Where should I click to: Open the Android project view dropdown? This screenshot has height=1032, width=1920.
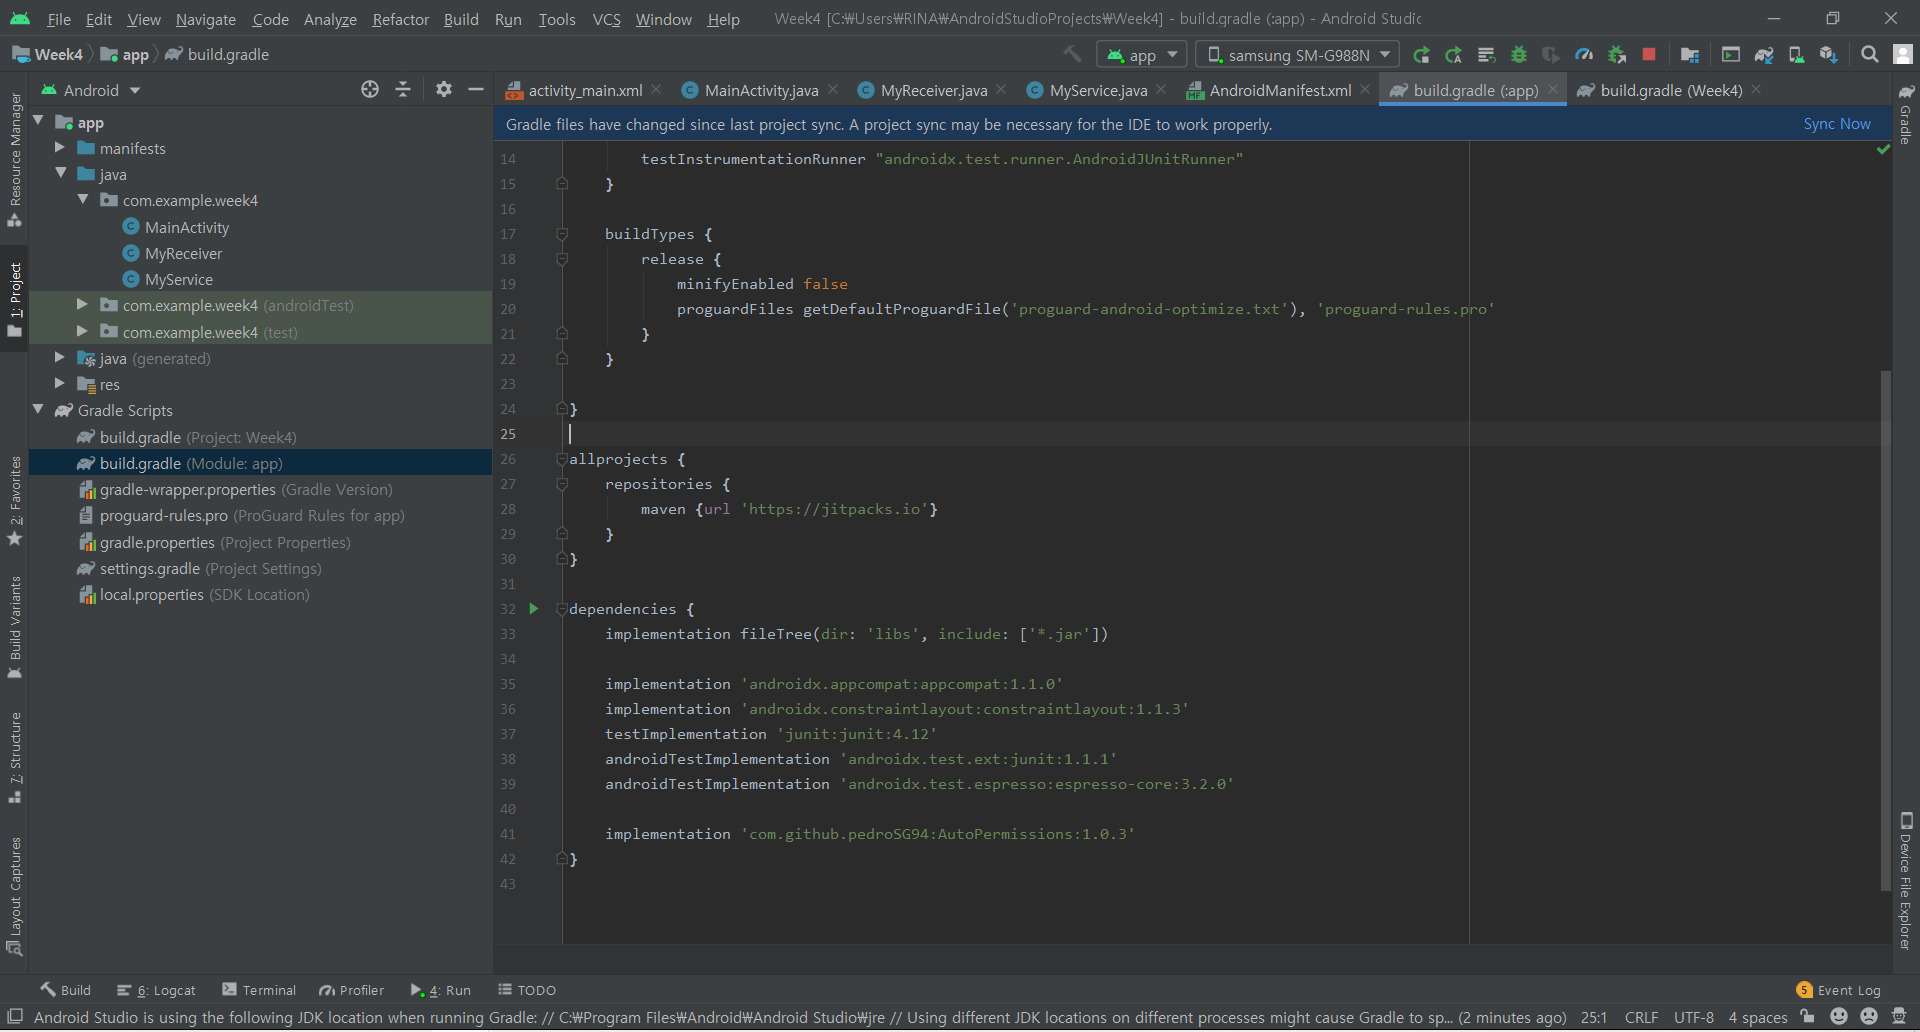(x=90, y=90)
